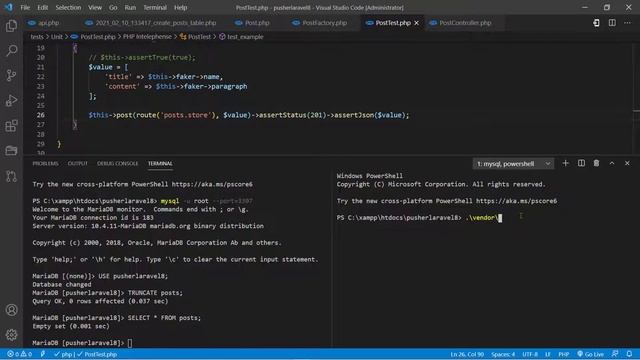640x360 pixels.
Task: Switch to the create_posts_table.php tab
Action: 151,23
